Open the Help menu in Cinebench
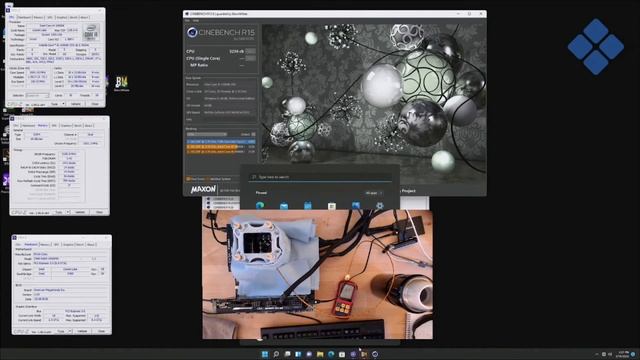The height and width of the screenshot is (360, 640). click(196, 20)
